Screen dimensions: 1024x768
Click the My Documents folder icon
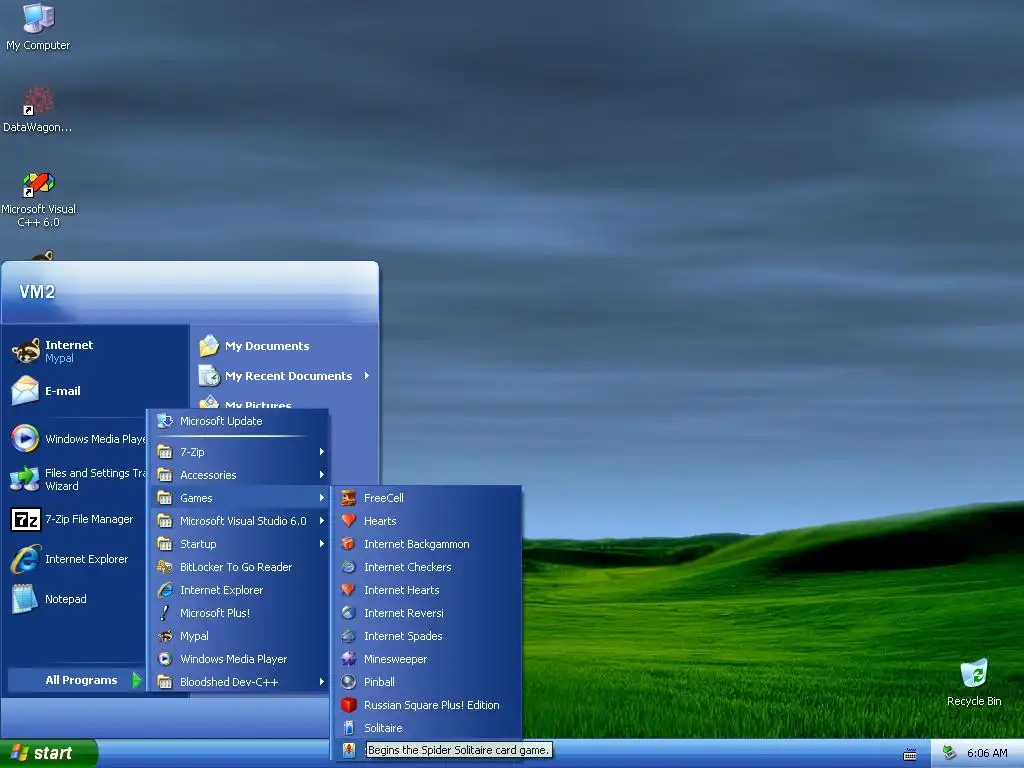209,345
